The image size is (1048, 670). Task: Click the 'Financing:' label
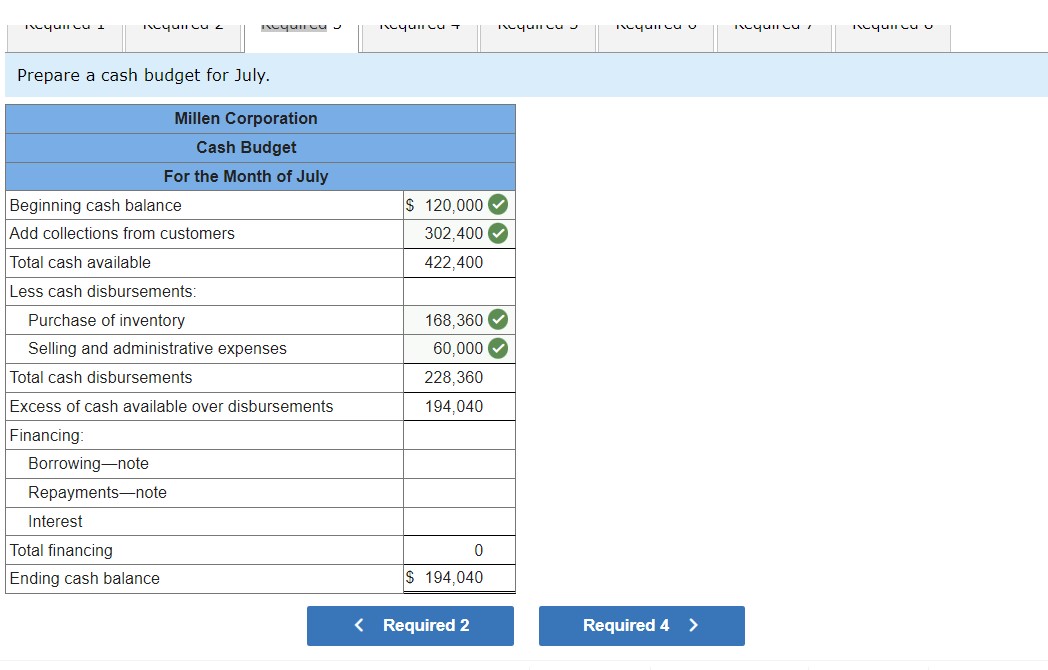[x=47, y=435]
